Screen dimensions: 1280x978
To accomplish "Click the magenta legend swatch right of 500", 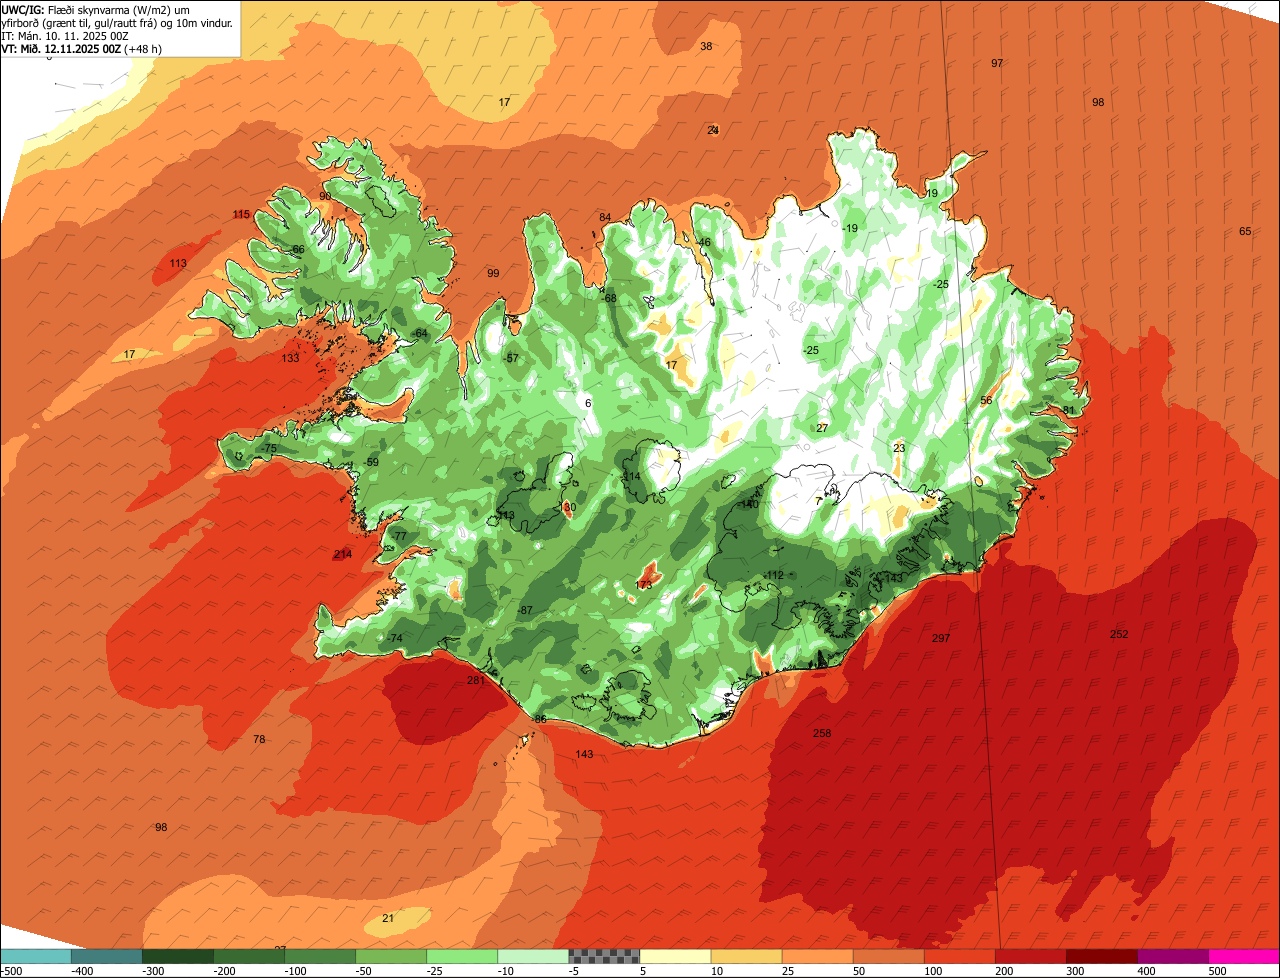I will click(1244, 956).
